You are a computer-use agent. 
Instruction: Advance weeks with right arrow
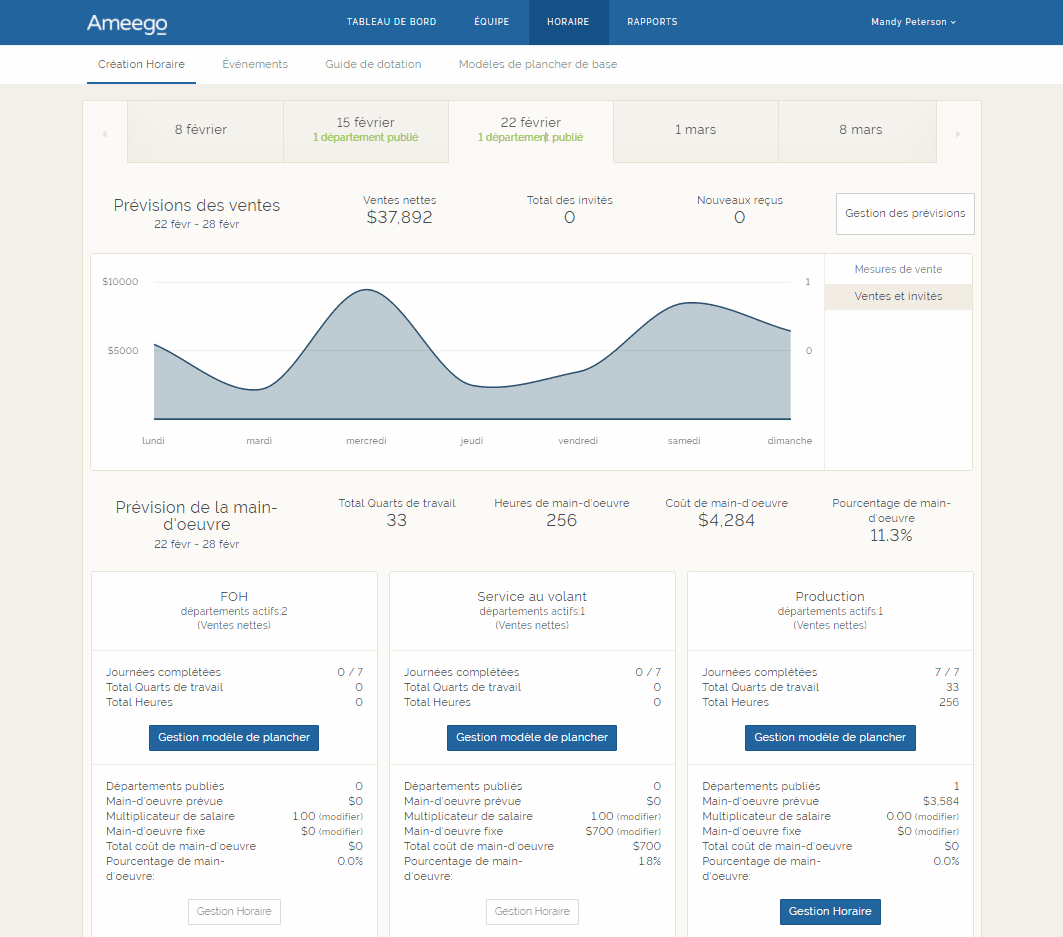point(957,133)
